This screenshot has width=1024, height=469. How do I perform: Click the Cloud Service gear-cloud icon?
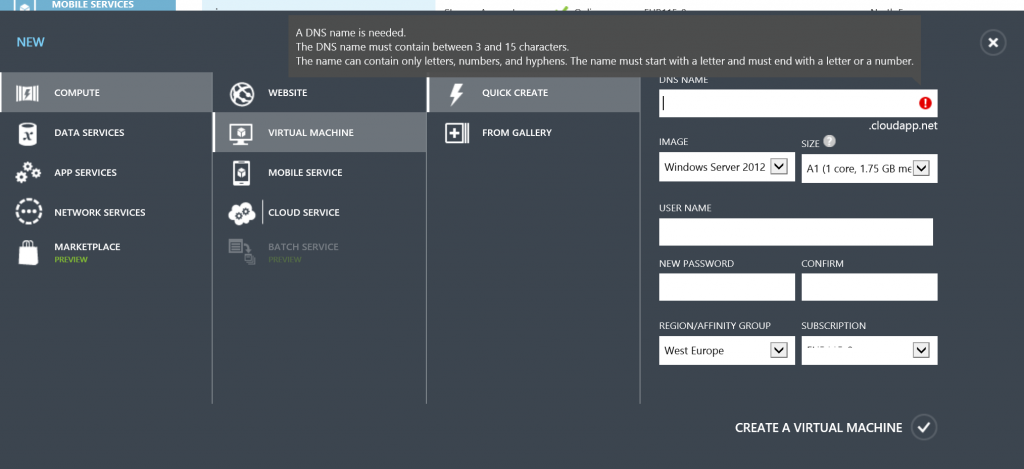pos(242,213)
